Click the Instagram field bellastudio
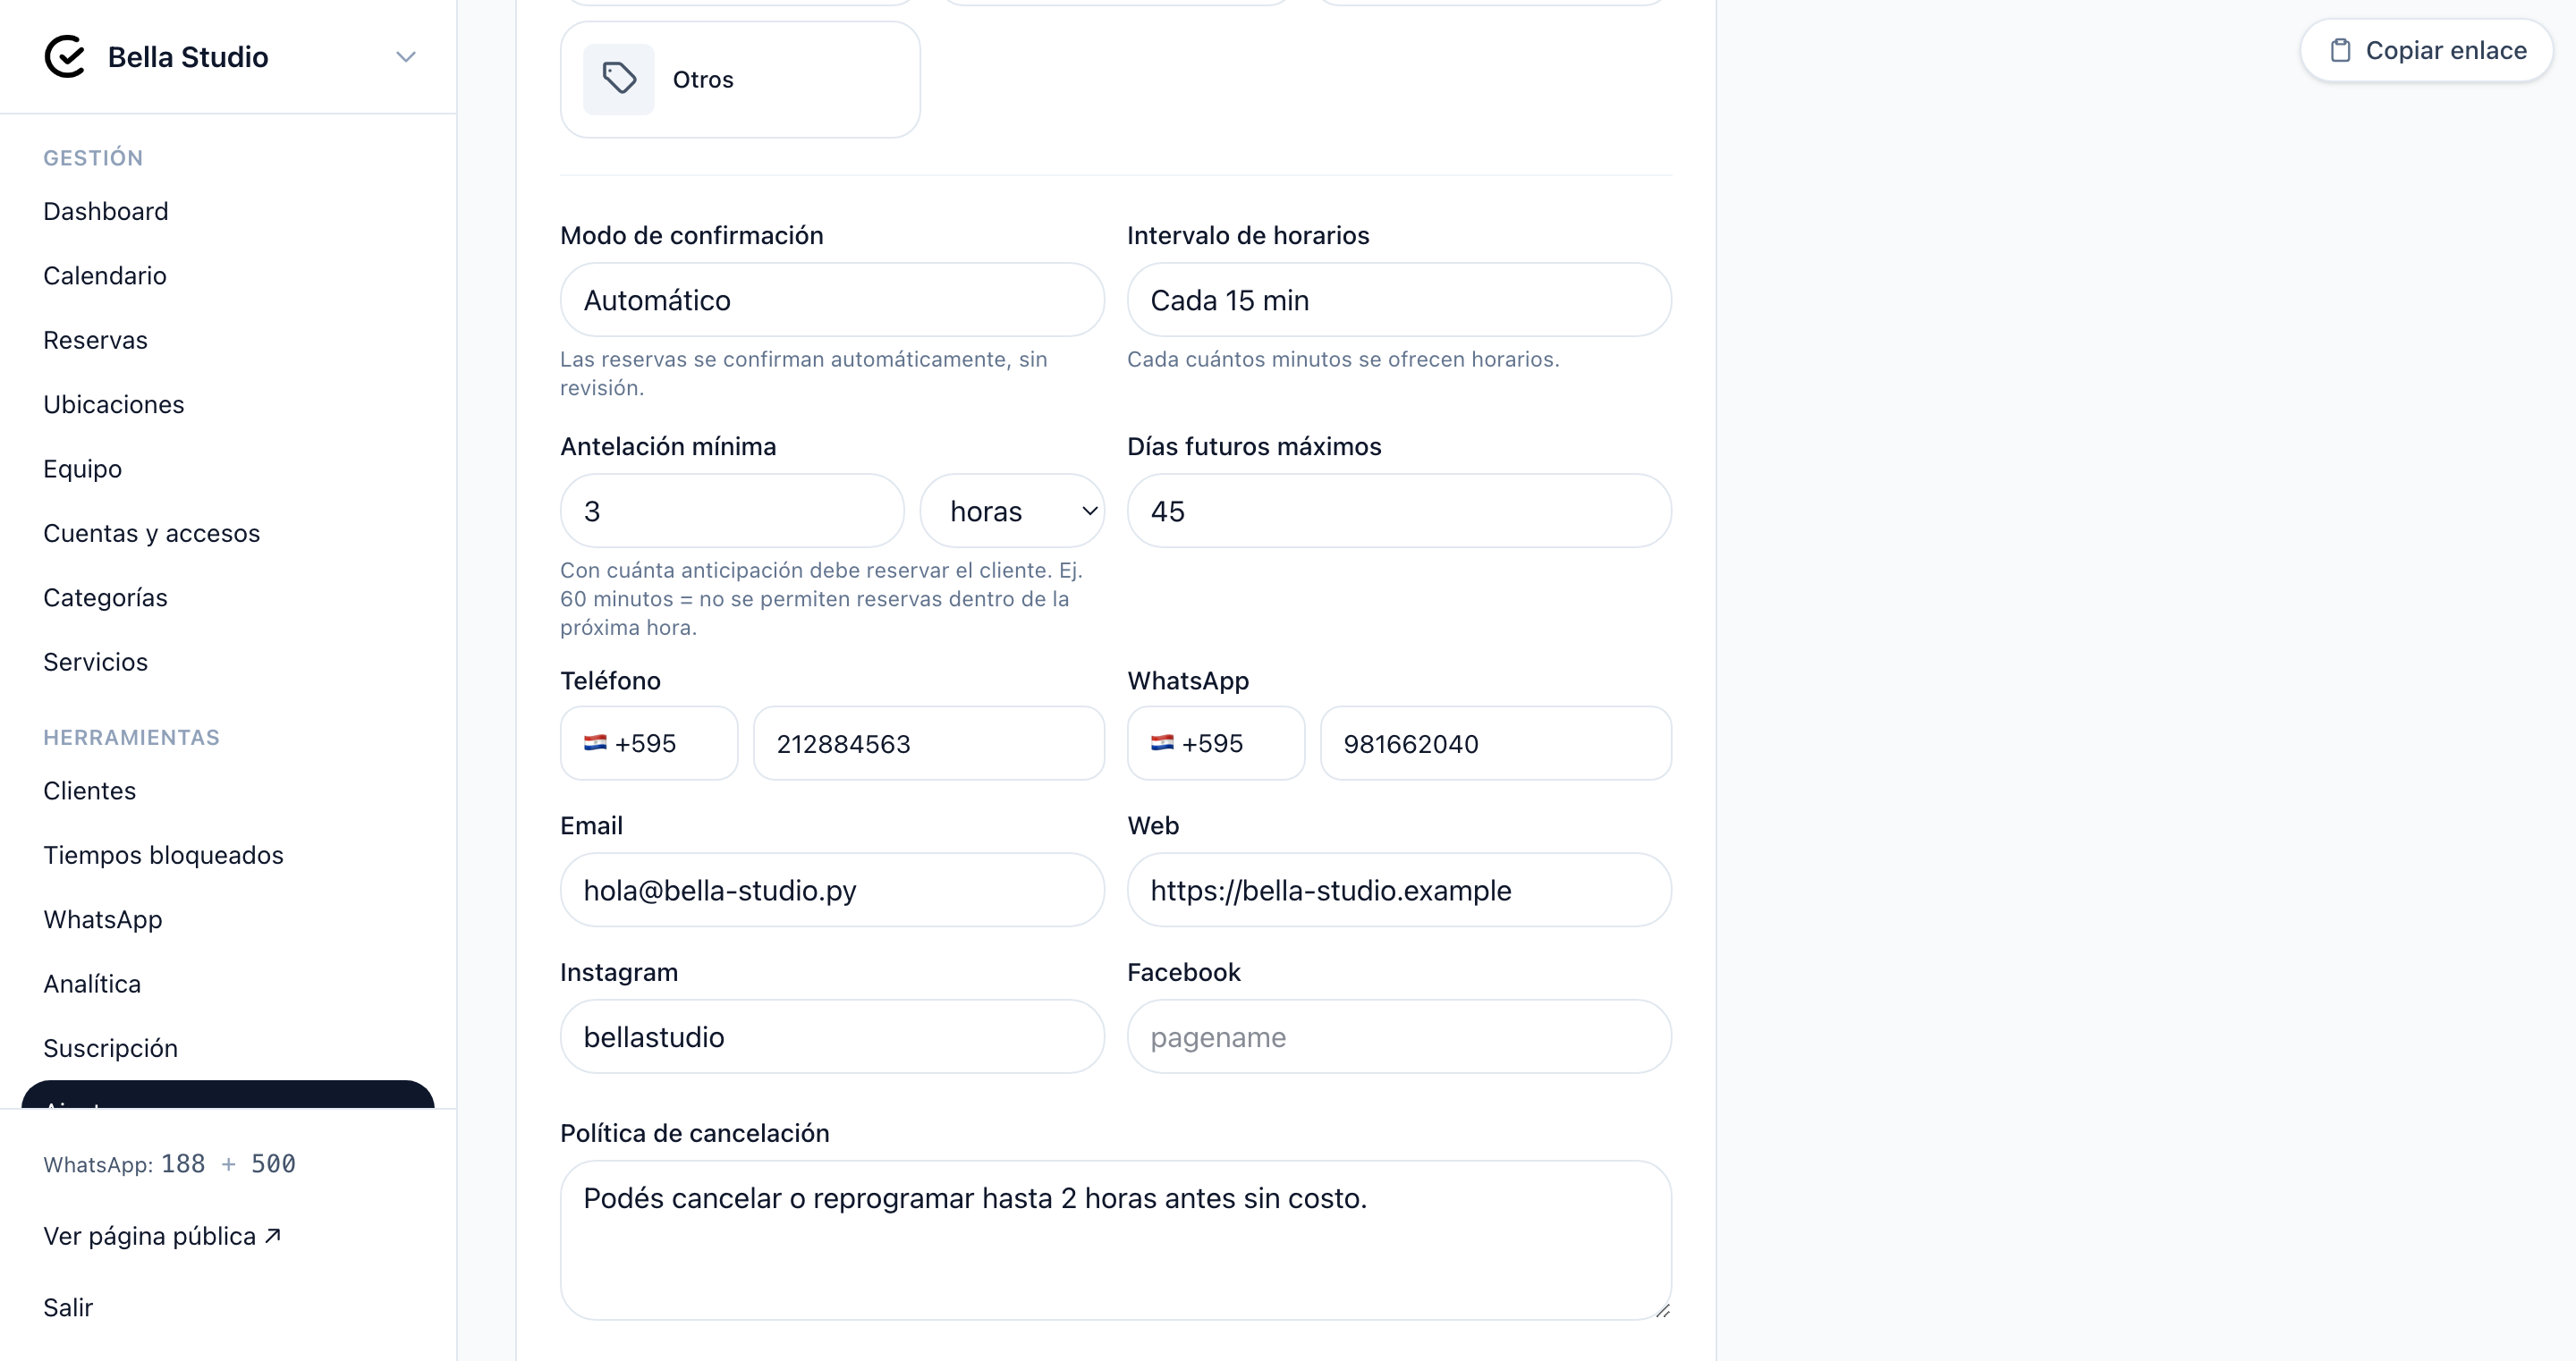The image size is (2576, 1361). coord(832,1037)
